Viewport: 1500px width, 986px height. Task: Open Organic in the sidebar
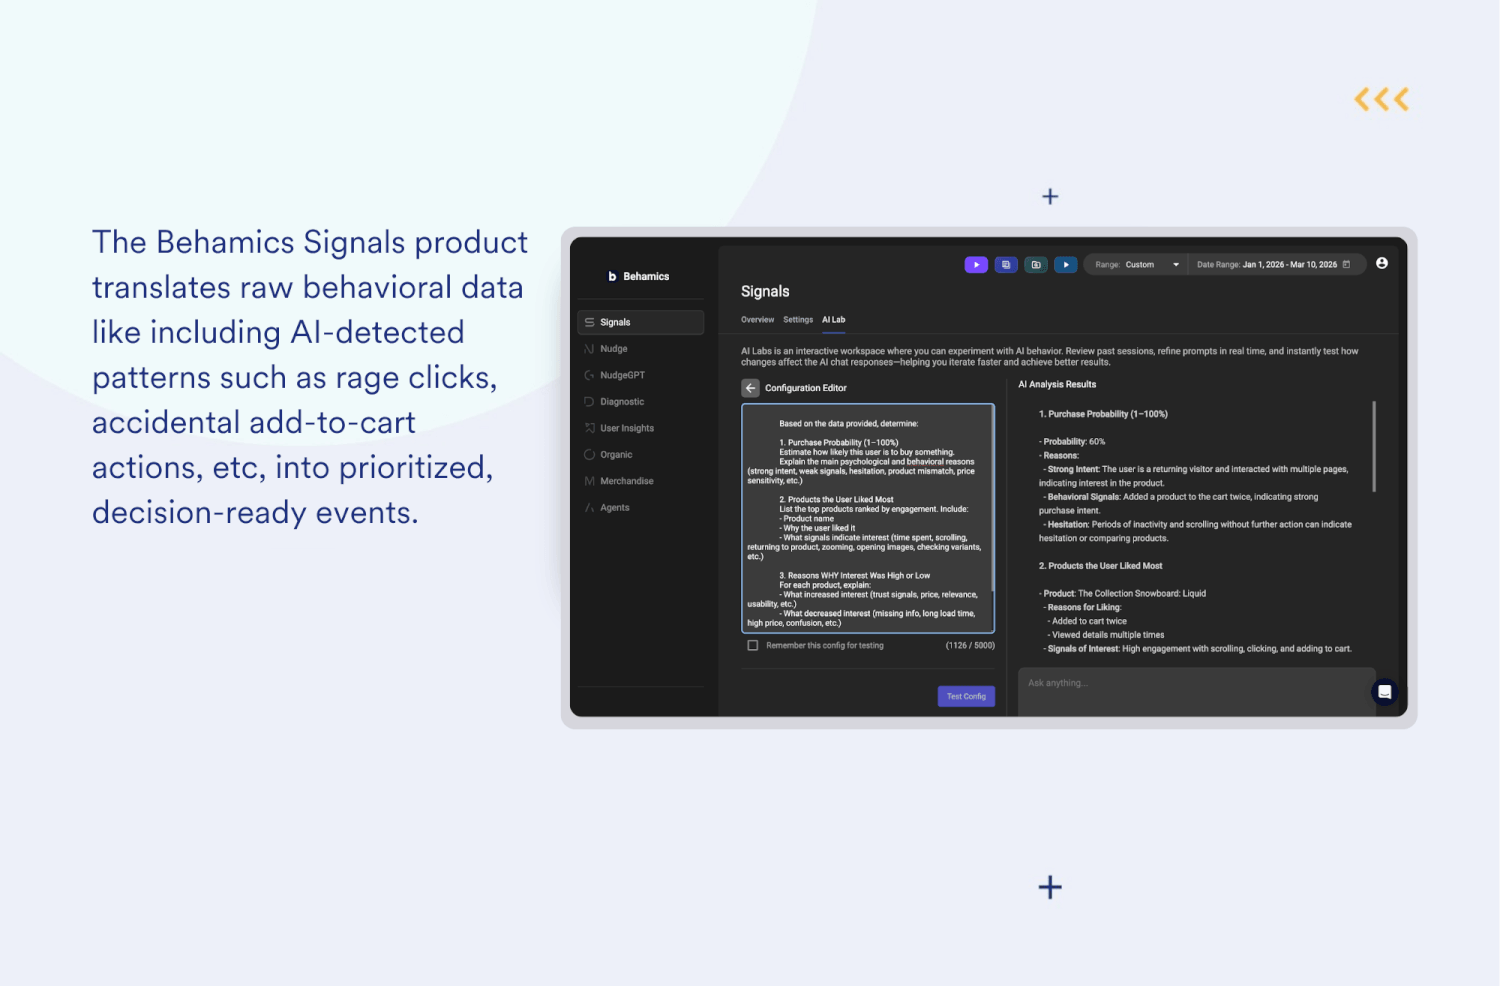point(641,455)
